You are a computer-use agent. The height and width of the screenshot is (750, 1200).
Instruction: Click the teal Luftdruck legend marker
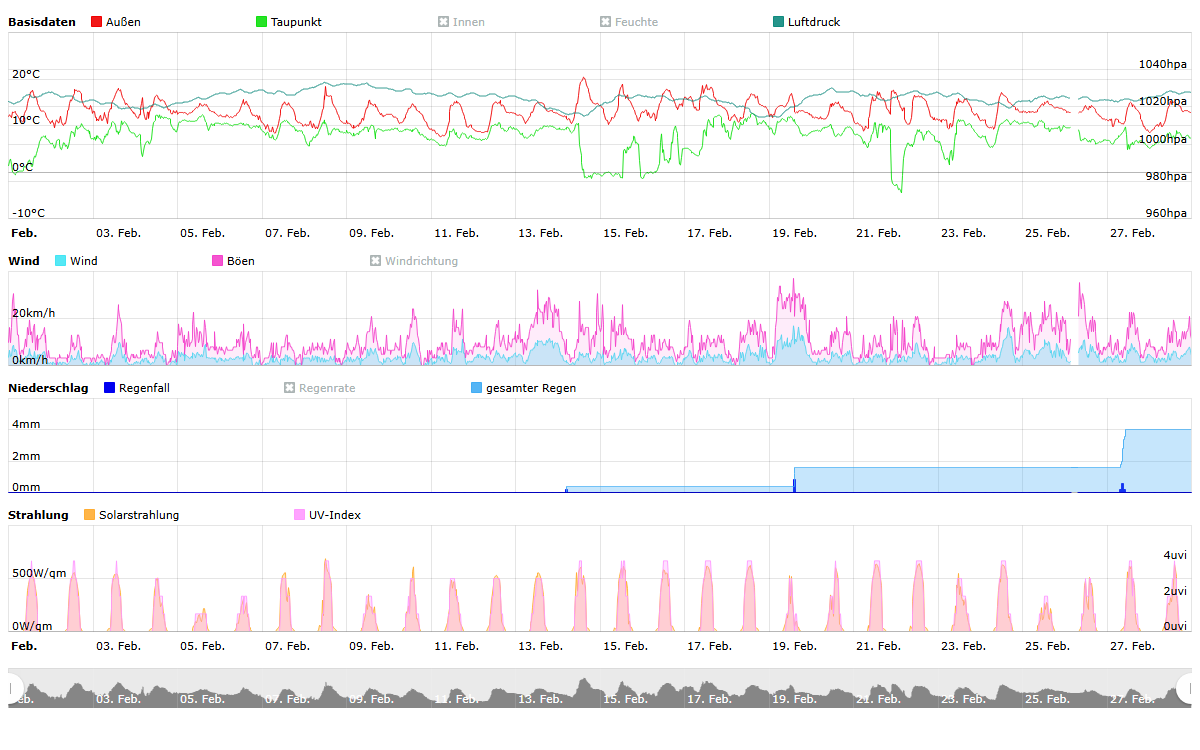[x=779, y=22]
